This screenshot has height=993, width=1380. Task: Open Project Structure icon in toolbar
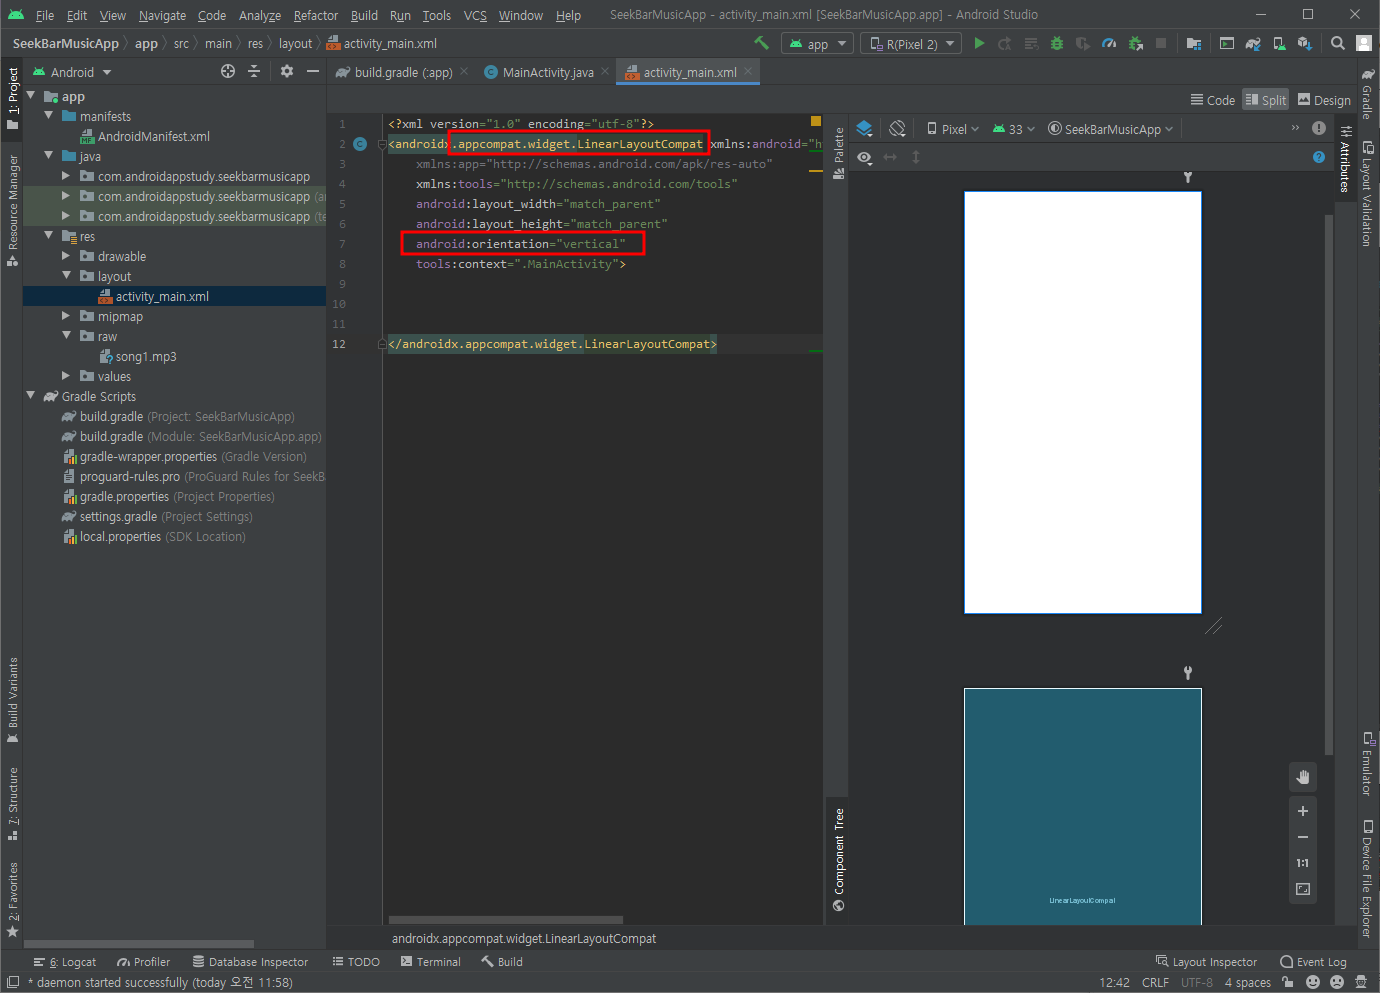point(1194,43)
